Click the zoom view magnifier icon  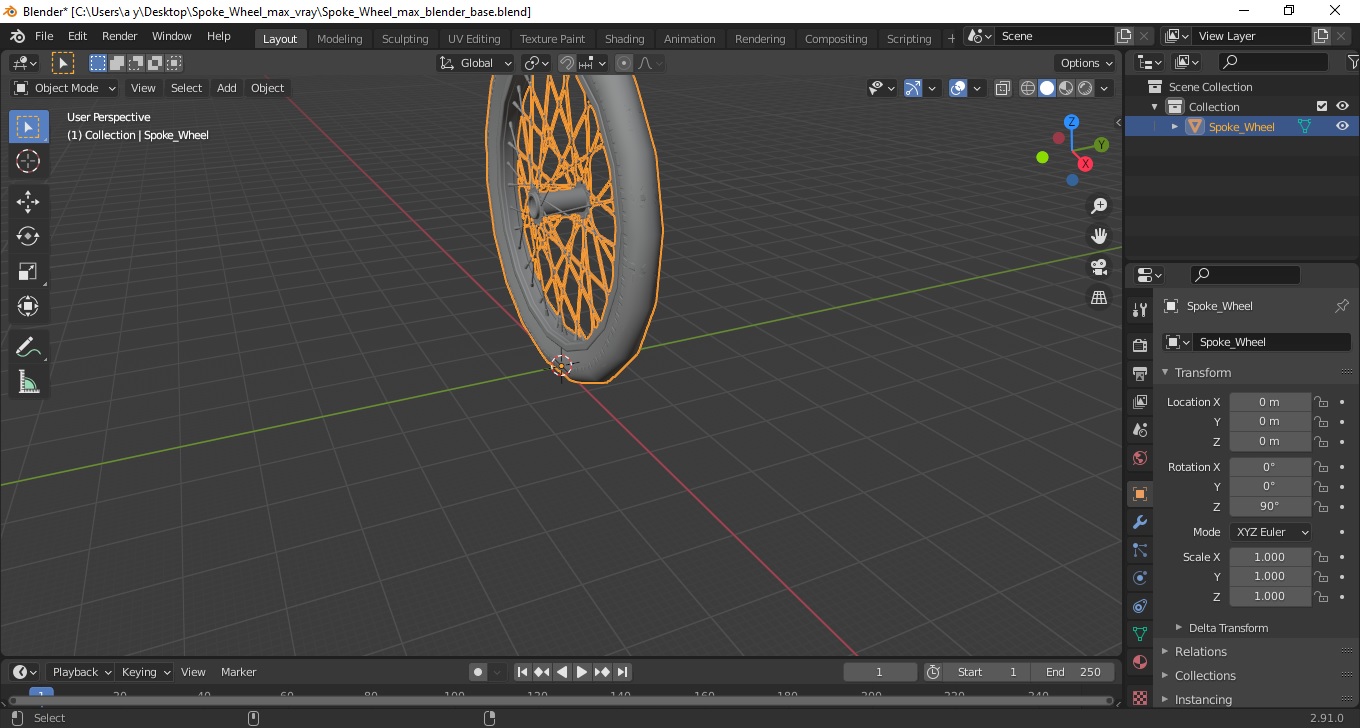(1099, 206)
